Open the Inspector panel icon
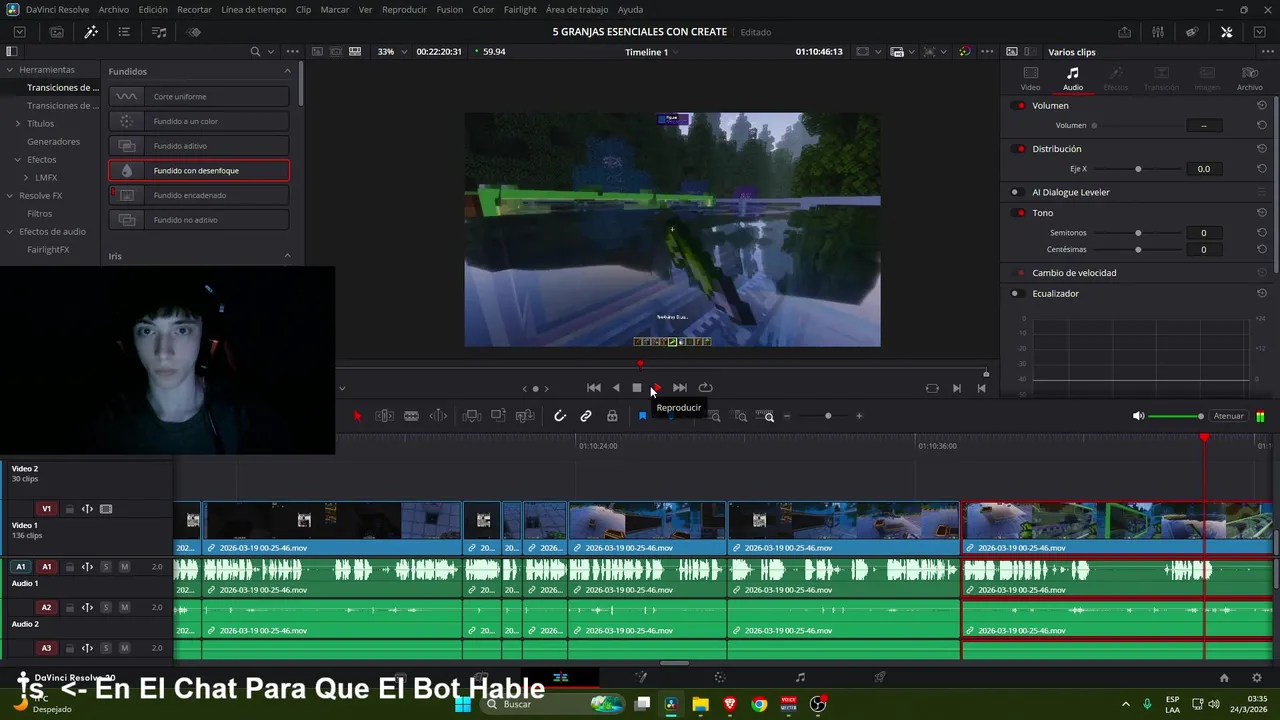The height and width of the screenshot is (720, 1280). click(x=1227, y=32)
